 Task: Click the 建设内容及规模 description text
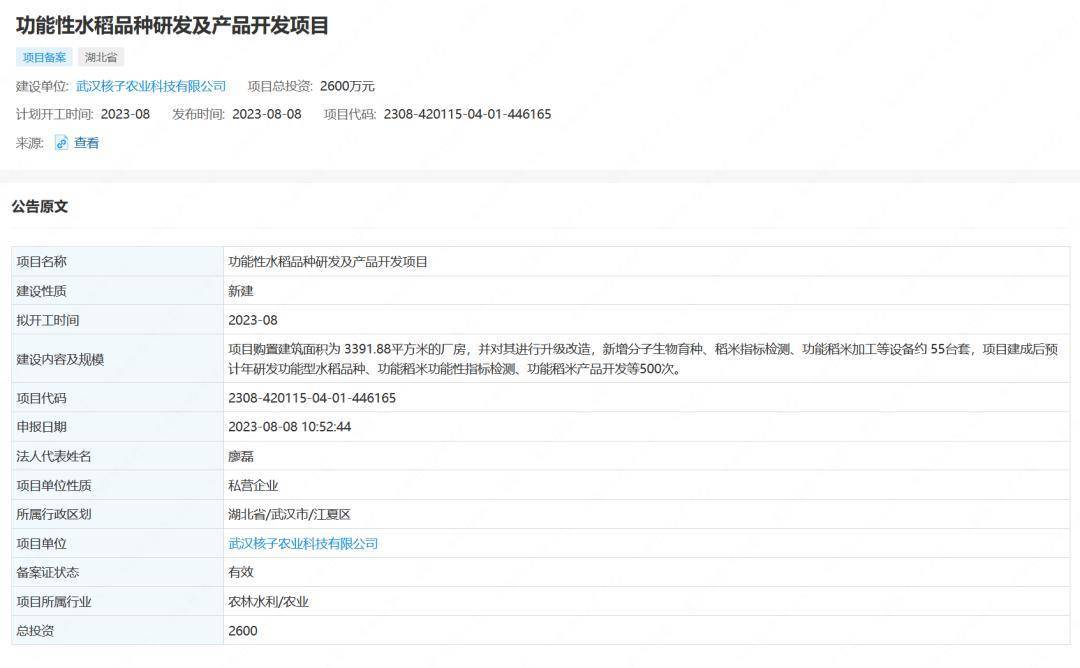click(642, 359)
